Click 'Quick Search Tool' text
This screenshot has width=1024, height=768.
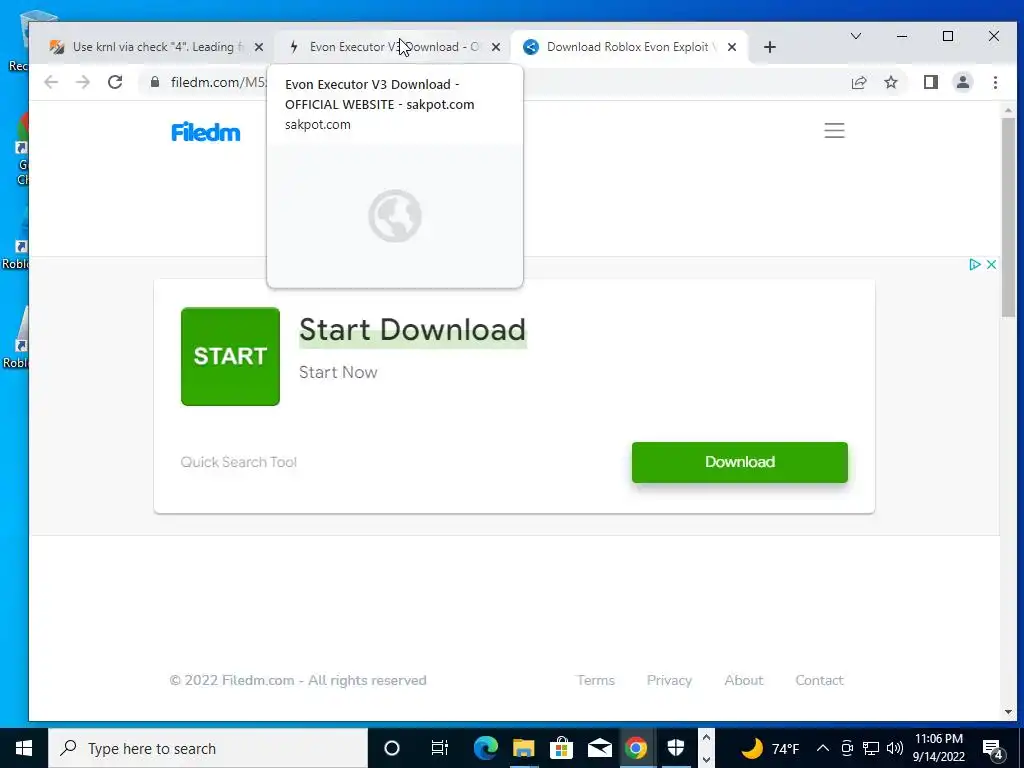[238, 462]
